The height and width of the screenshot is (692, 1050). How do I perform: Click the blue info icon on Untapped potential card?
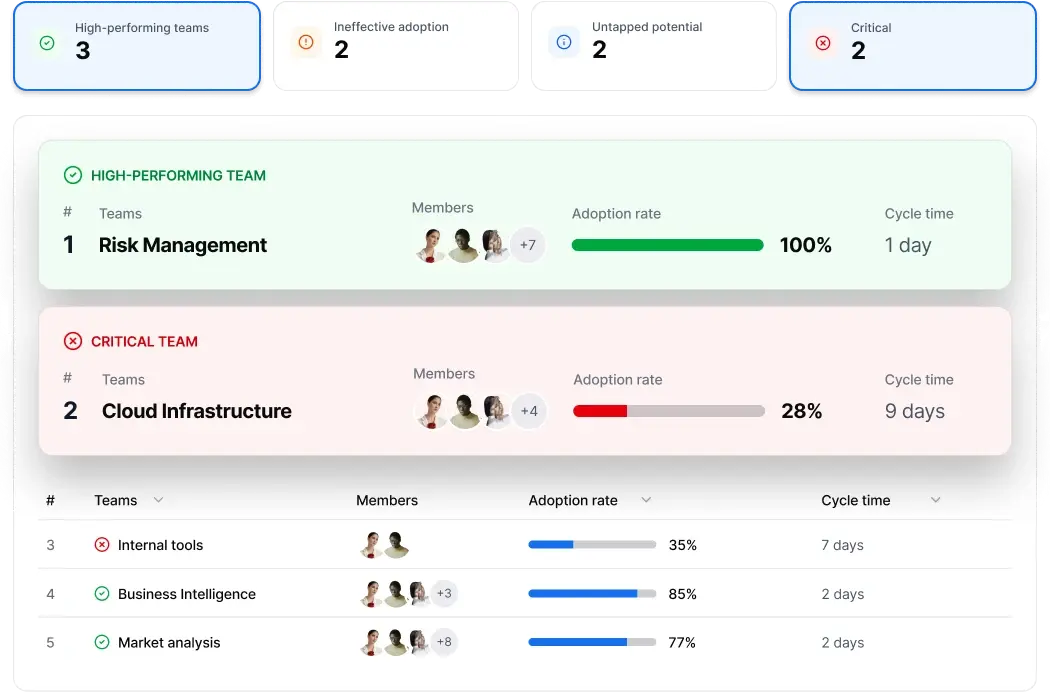tap(563, 42)
